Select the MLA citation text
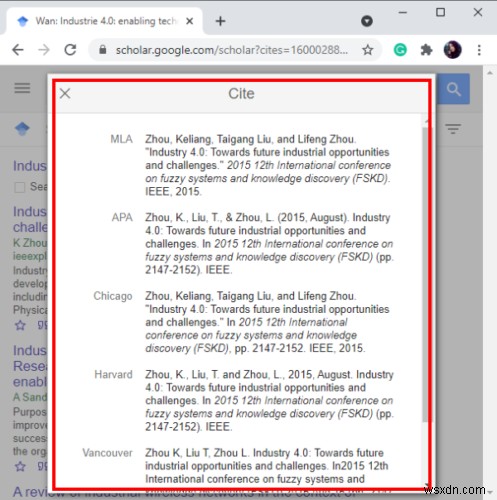 pos(268,165)
